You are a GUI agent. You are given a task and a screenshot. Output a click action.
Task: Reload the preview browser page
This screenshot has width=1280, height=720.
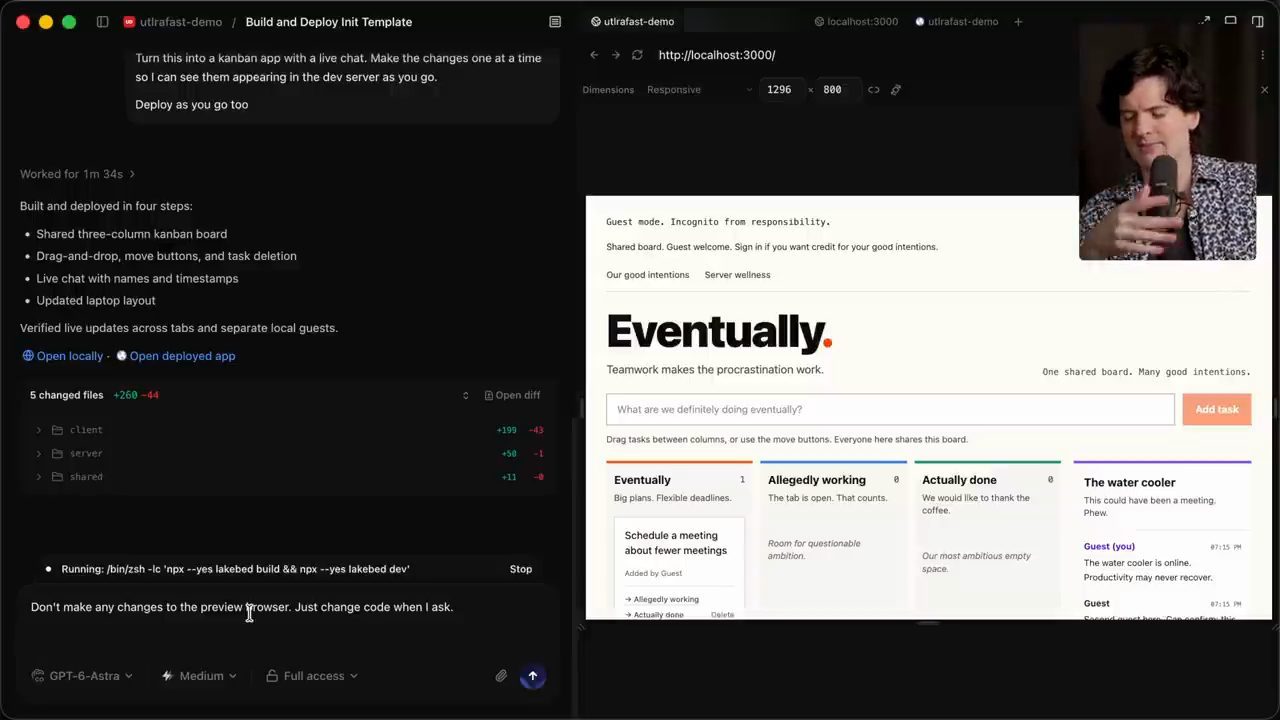click(636, 55)
